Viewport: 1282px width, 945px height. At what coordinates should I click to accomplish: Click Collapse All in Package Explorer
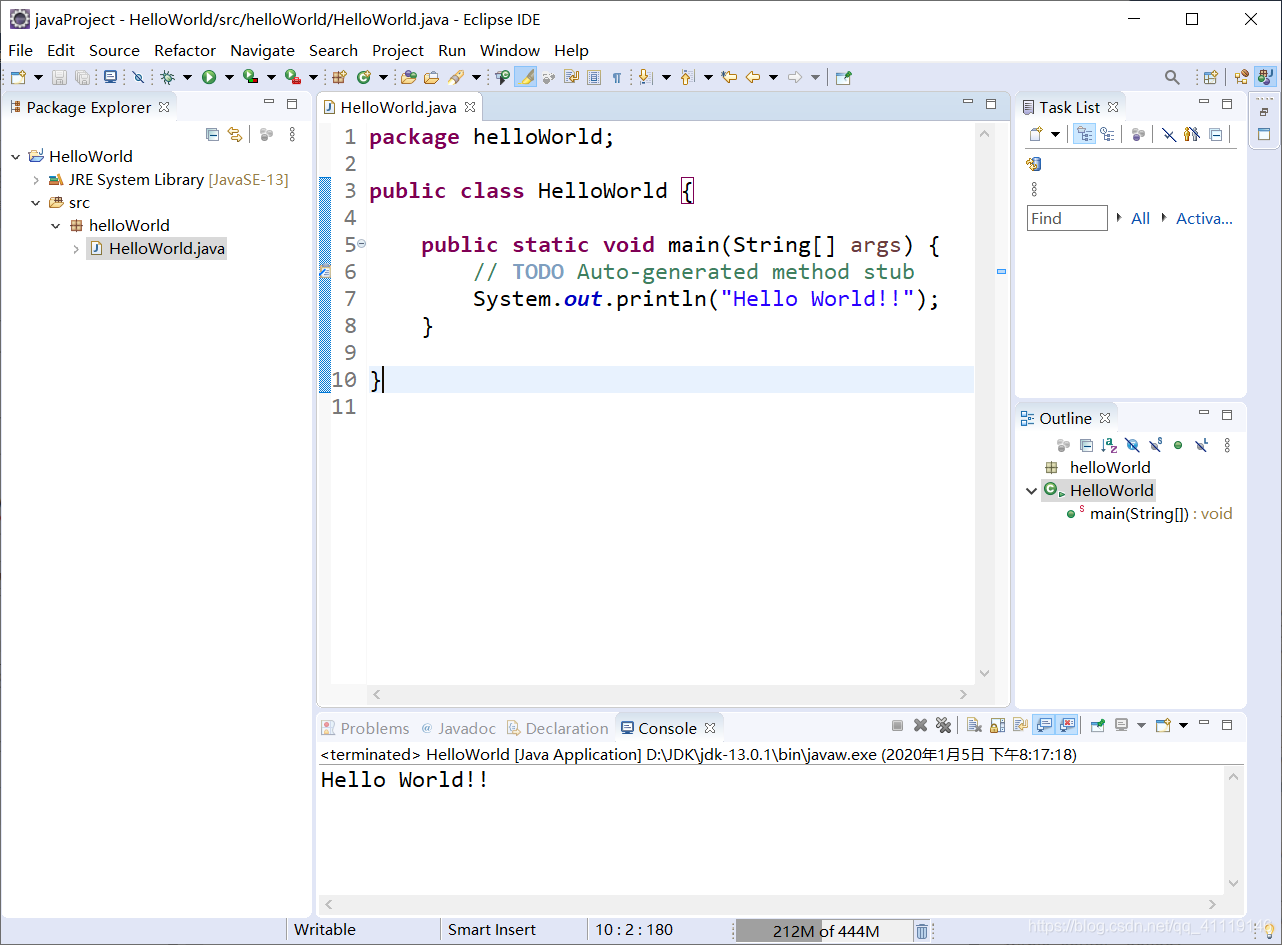pos(212,134)
